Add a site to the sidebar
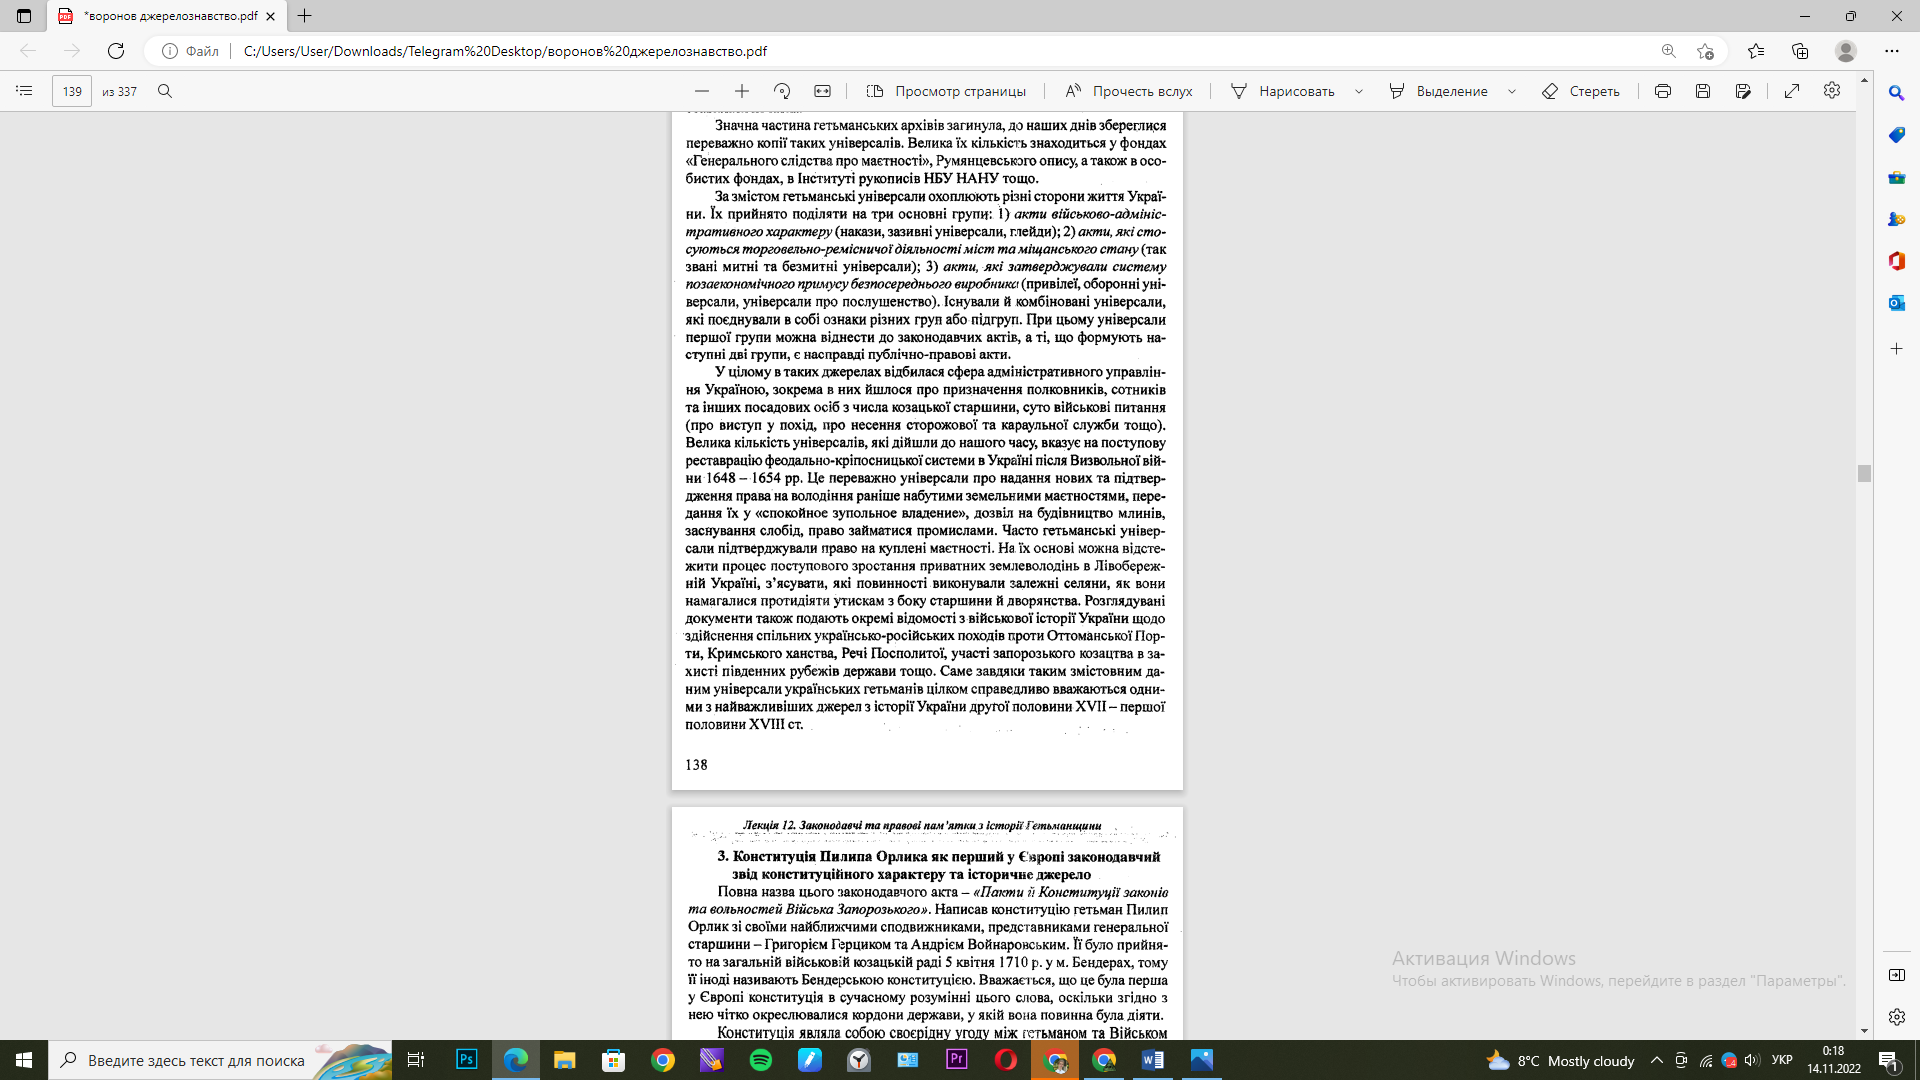This screenshot has width=1920, height=1080. [1897, 349]
